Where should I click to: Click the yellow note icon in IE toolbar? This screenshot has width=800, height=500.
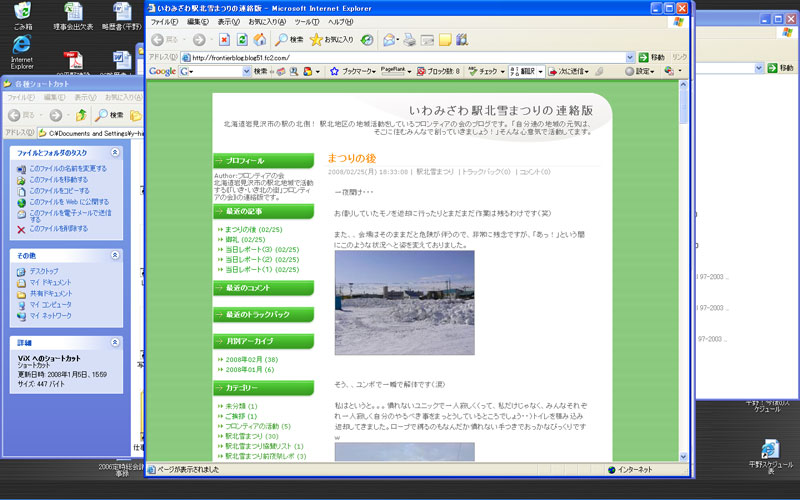445,39
